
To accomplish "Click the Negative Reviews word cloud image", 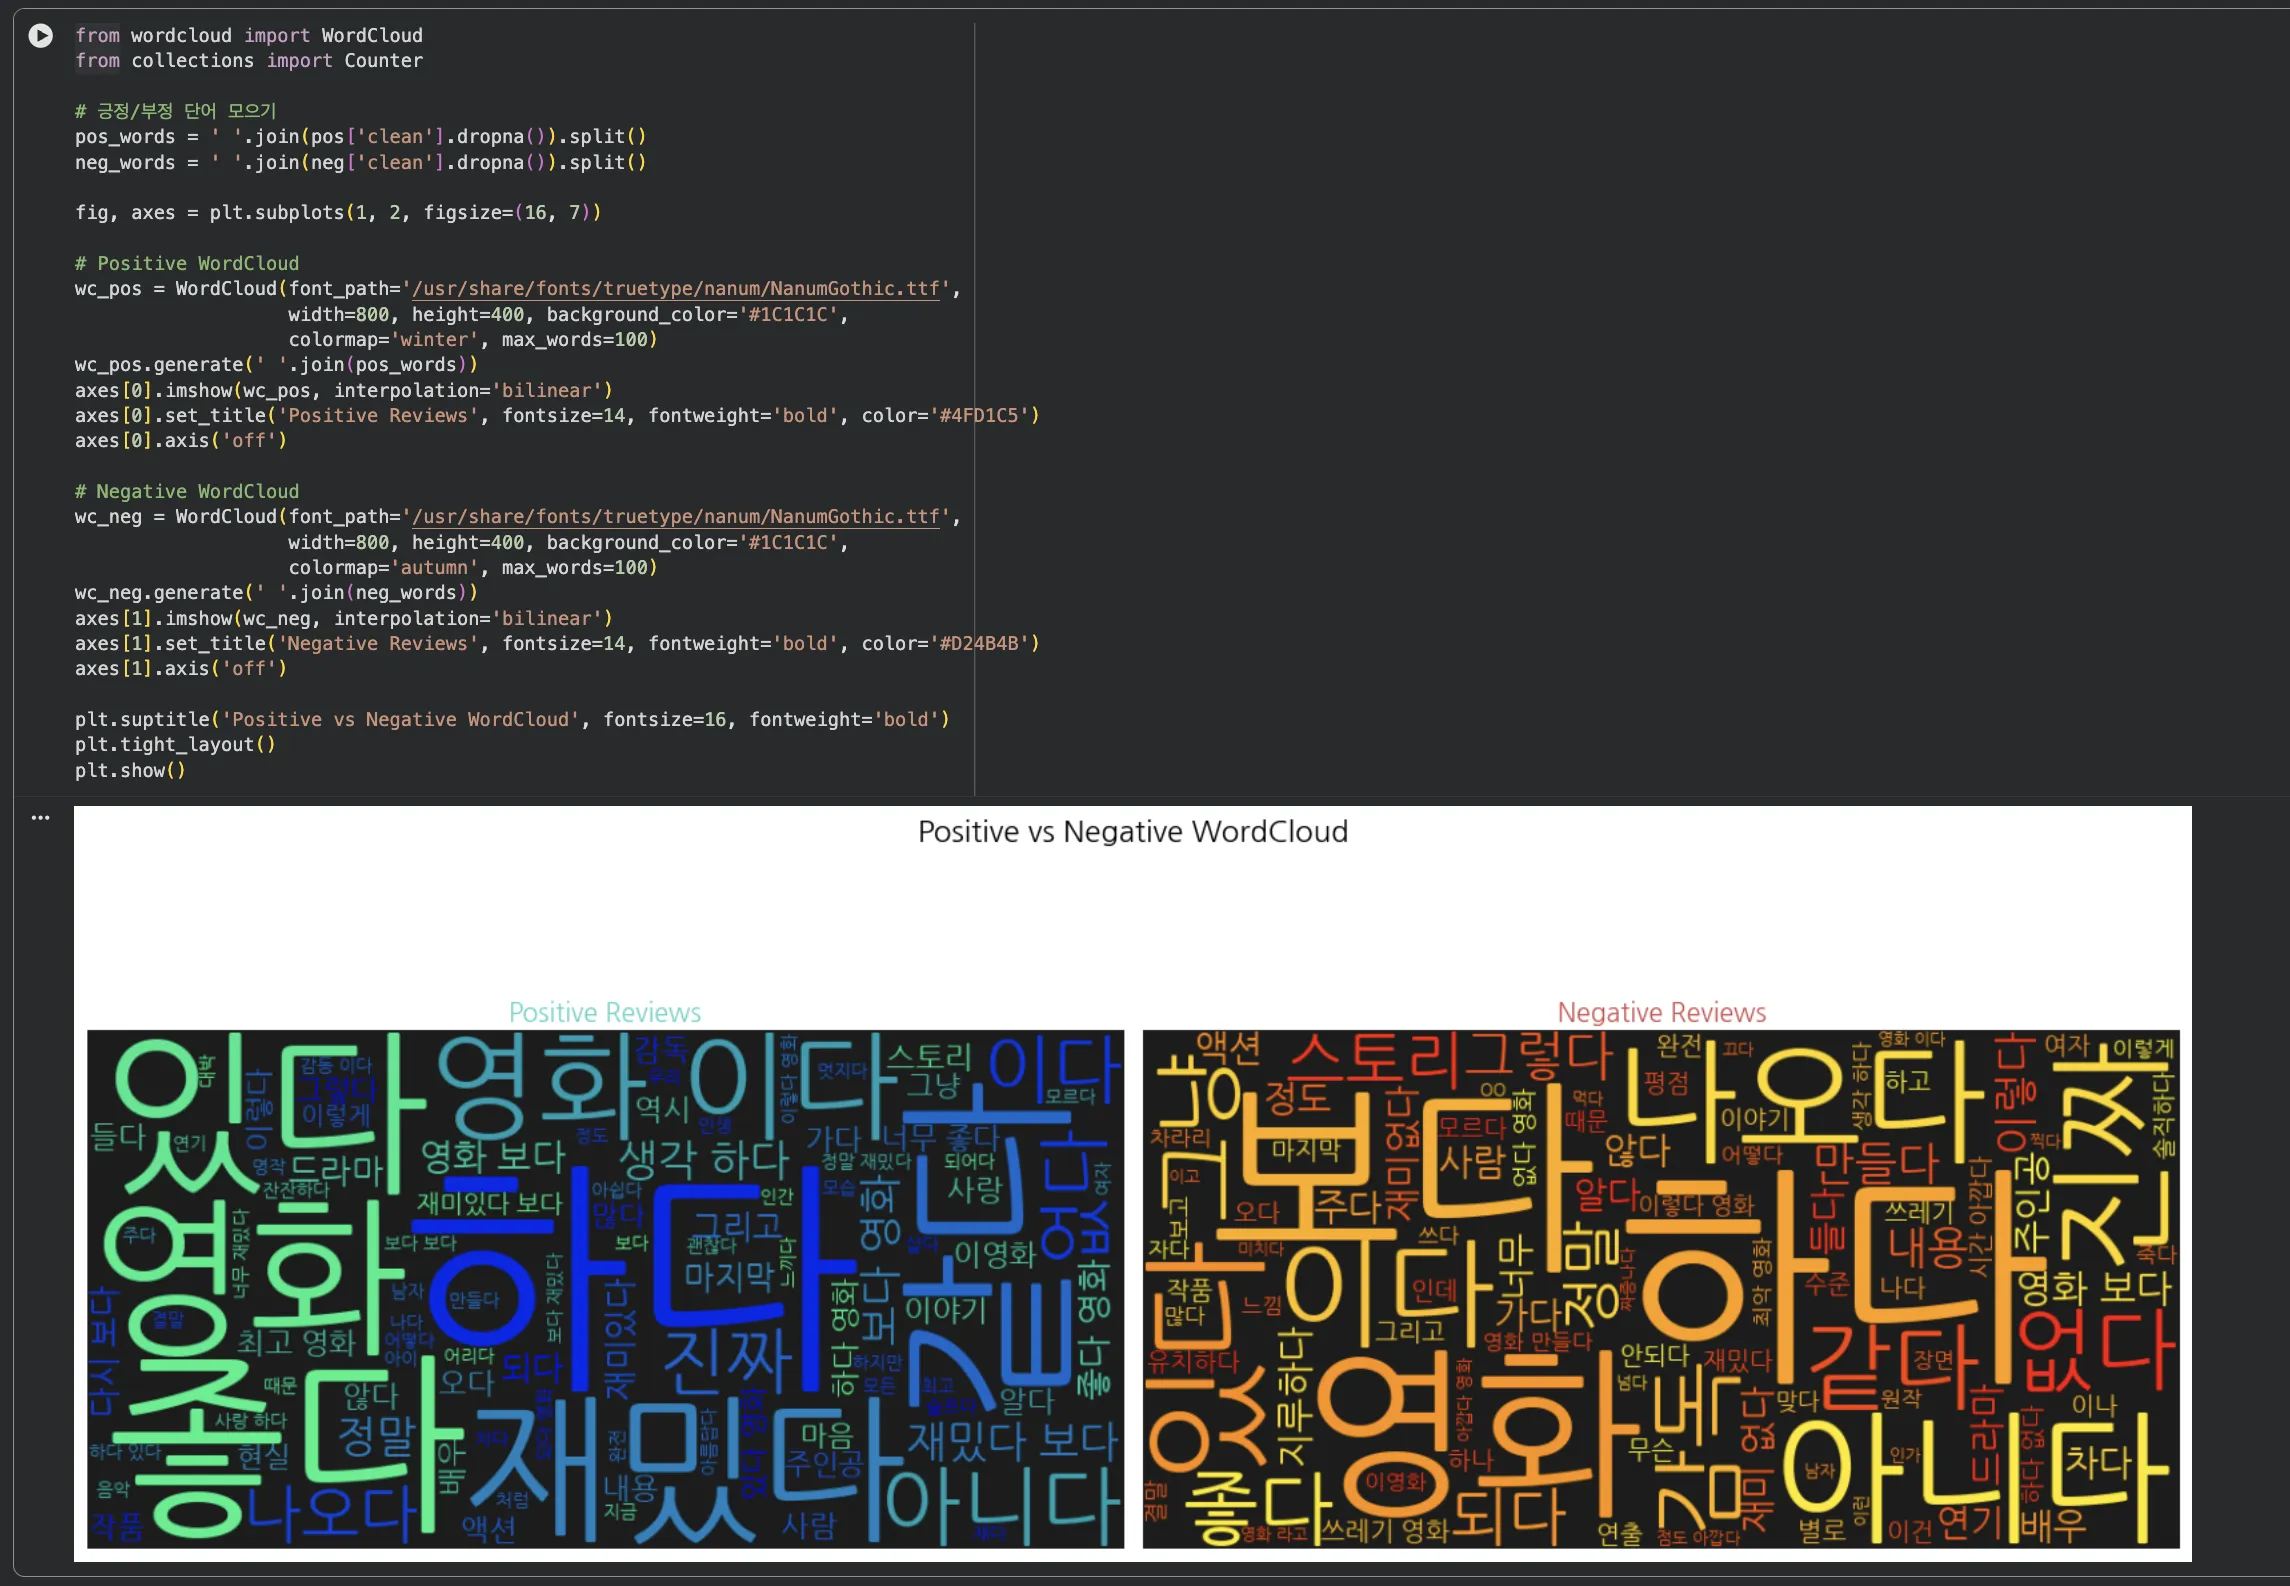I will tap(1661, 1289).
